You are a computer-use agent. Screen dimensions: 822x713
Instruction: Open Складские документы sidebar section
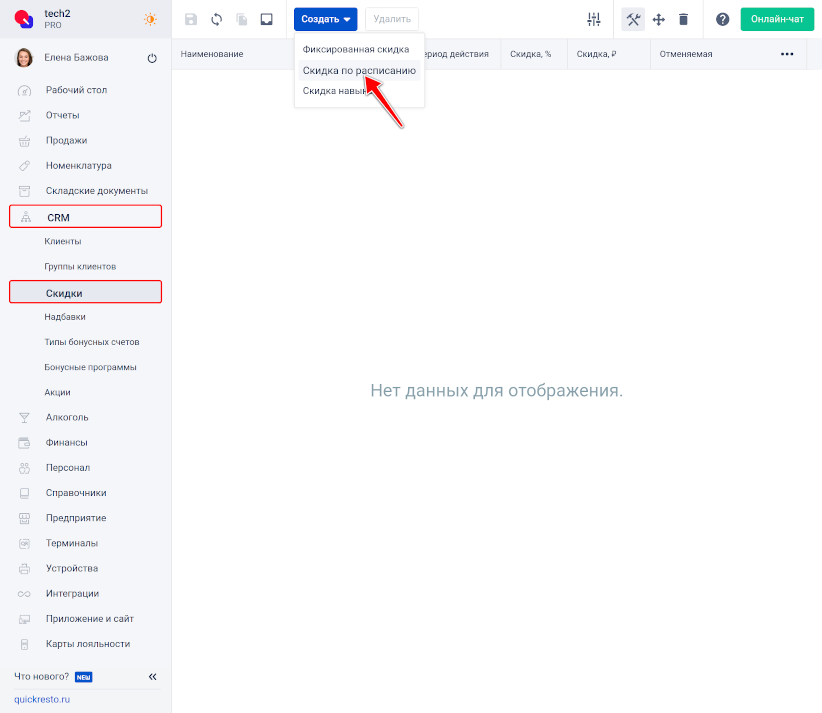tap(97, 191)
